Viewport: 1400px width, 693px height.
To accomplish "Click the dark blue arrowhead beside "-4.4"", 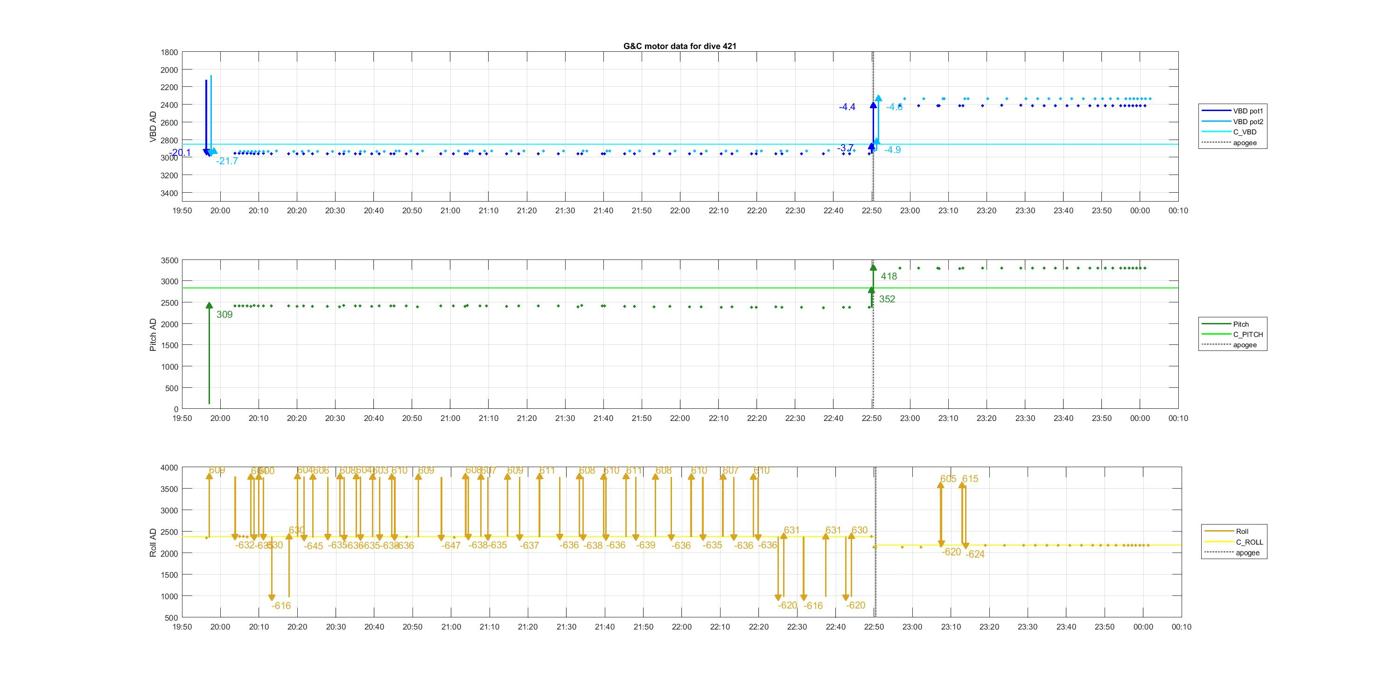I will point(873,104).
